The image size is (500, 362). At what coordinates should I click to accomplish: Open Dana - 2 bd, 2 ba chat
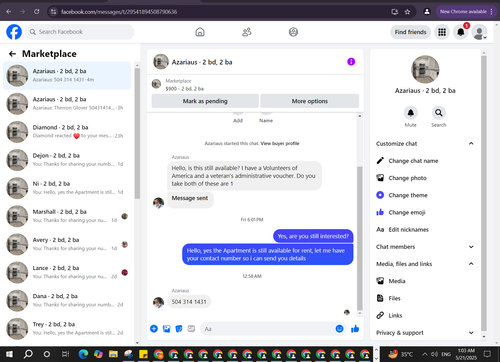(67, 300)
